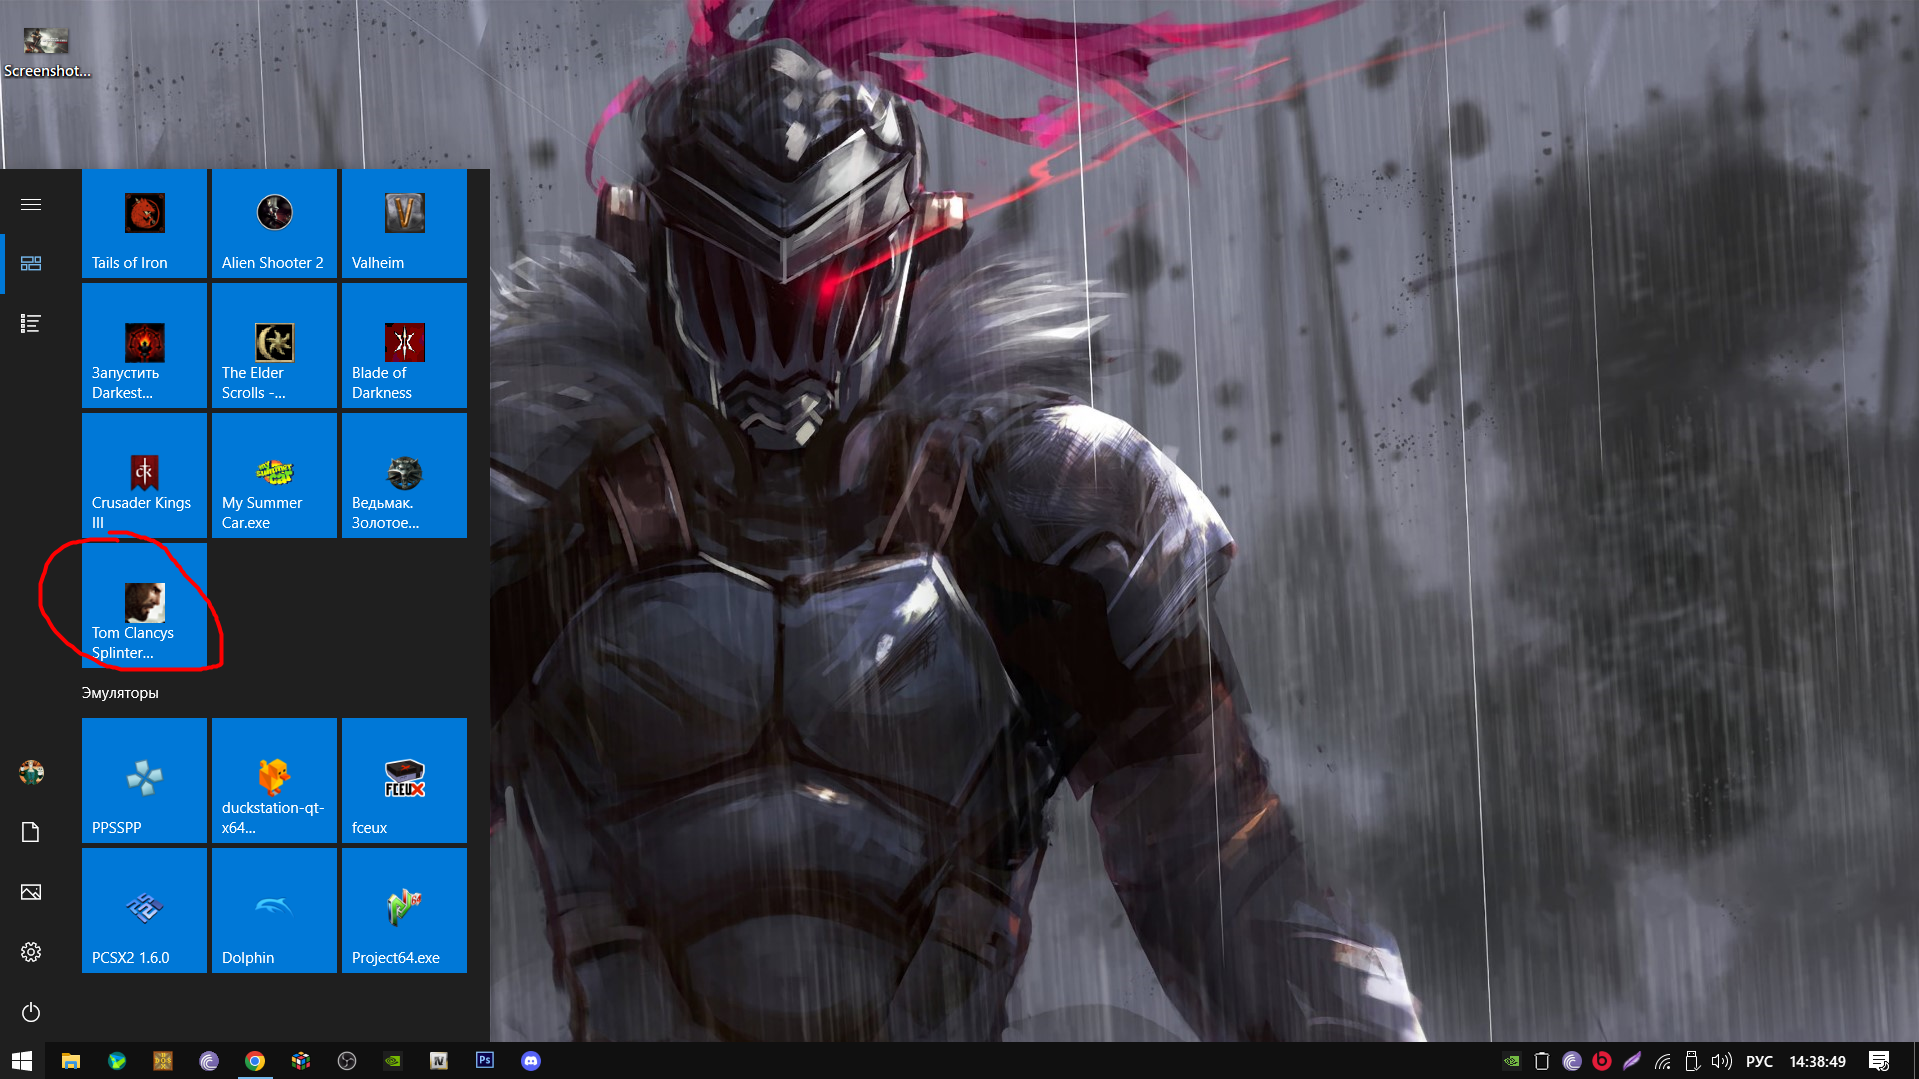Switch to the All apps list
1919x1079 pixels.
click(x=31, y=323)
